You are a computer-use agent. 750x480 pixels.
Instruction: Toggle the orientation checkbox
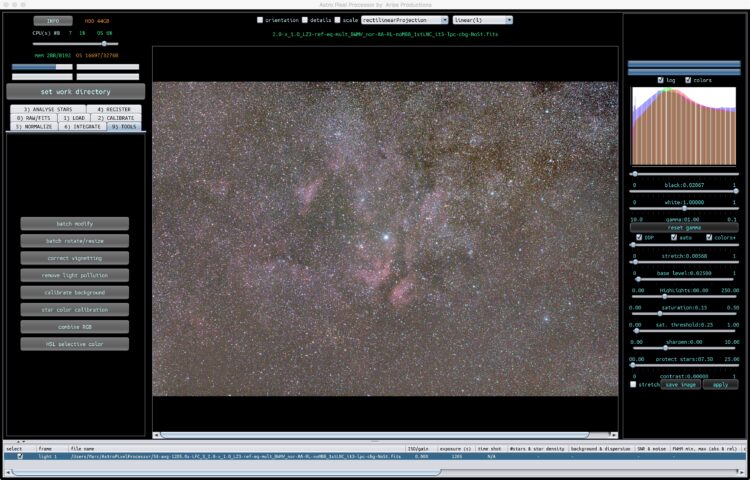[260, 20]
